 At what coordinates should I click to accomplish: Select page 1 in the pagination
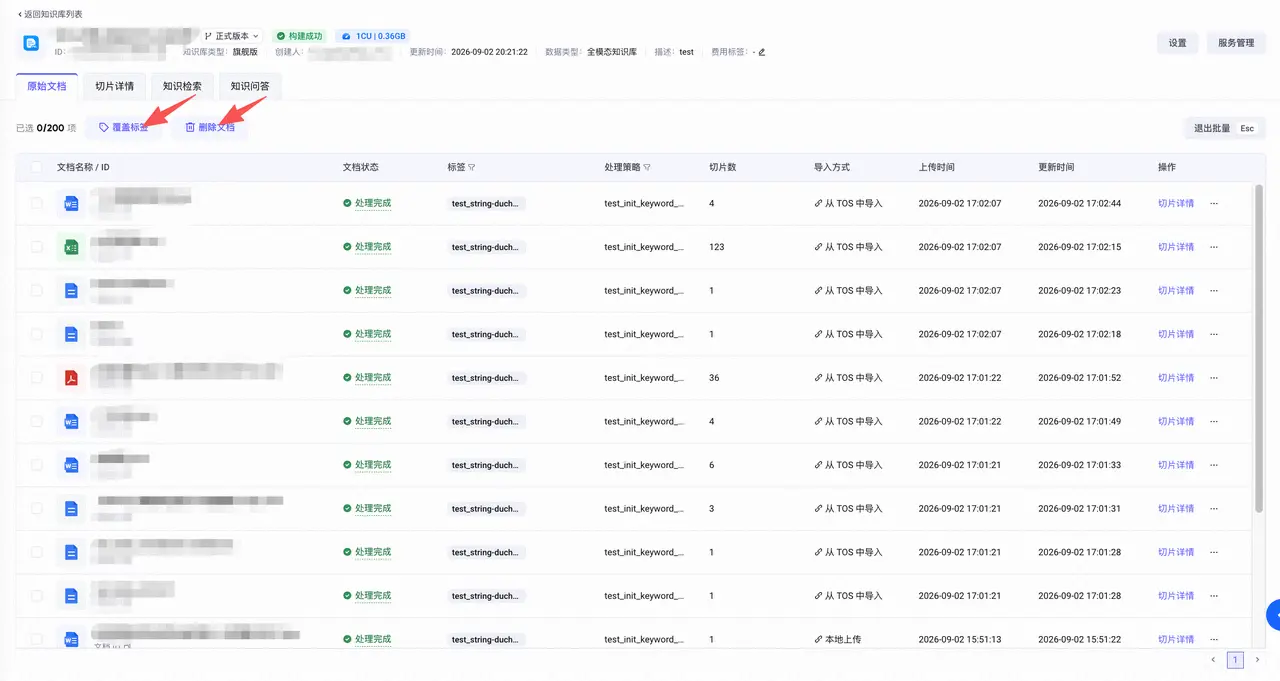click(x=1236, y=660)
